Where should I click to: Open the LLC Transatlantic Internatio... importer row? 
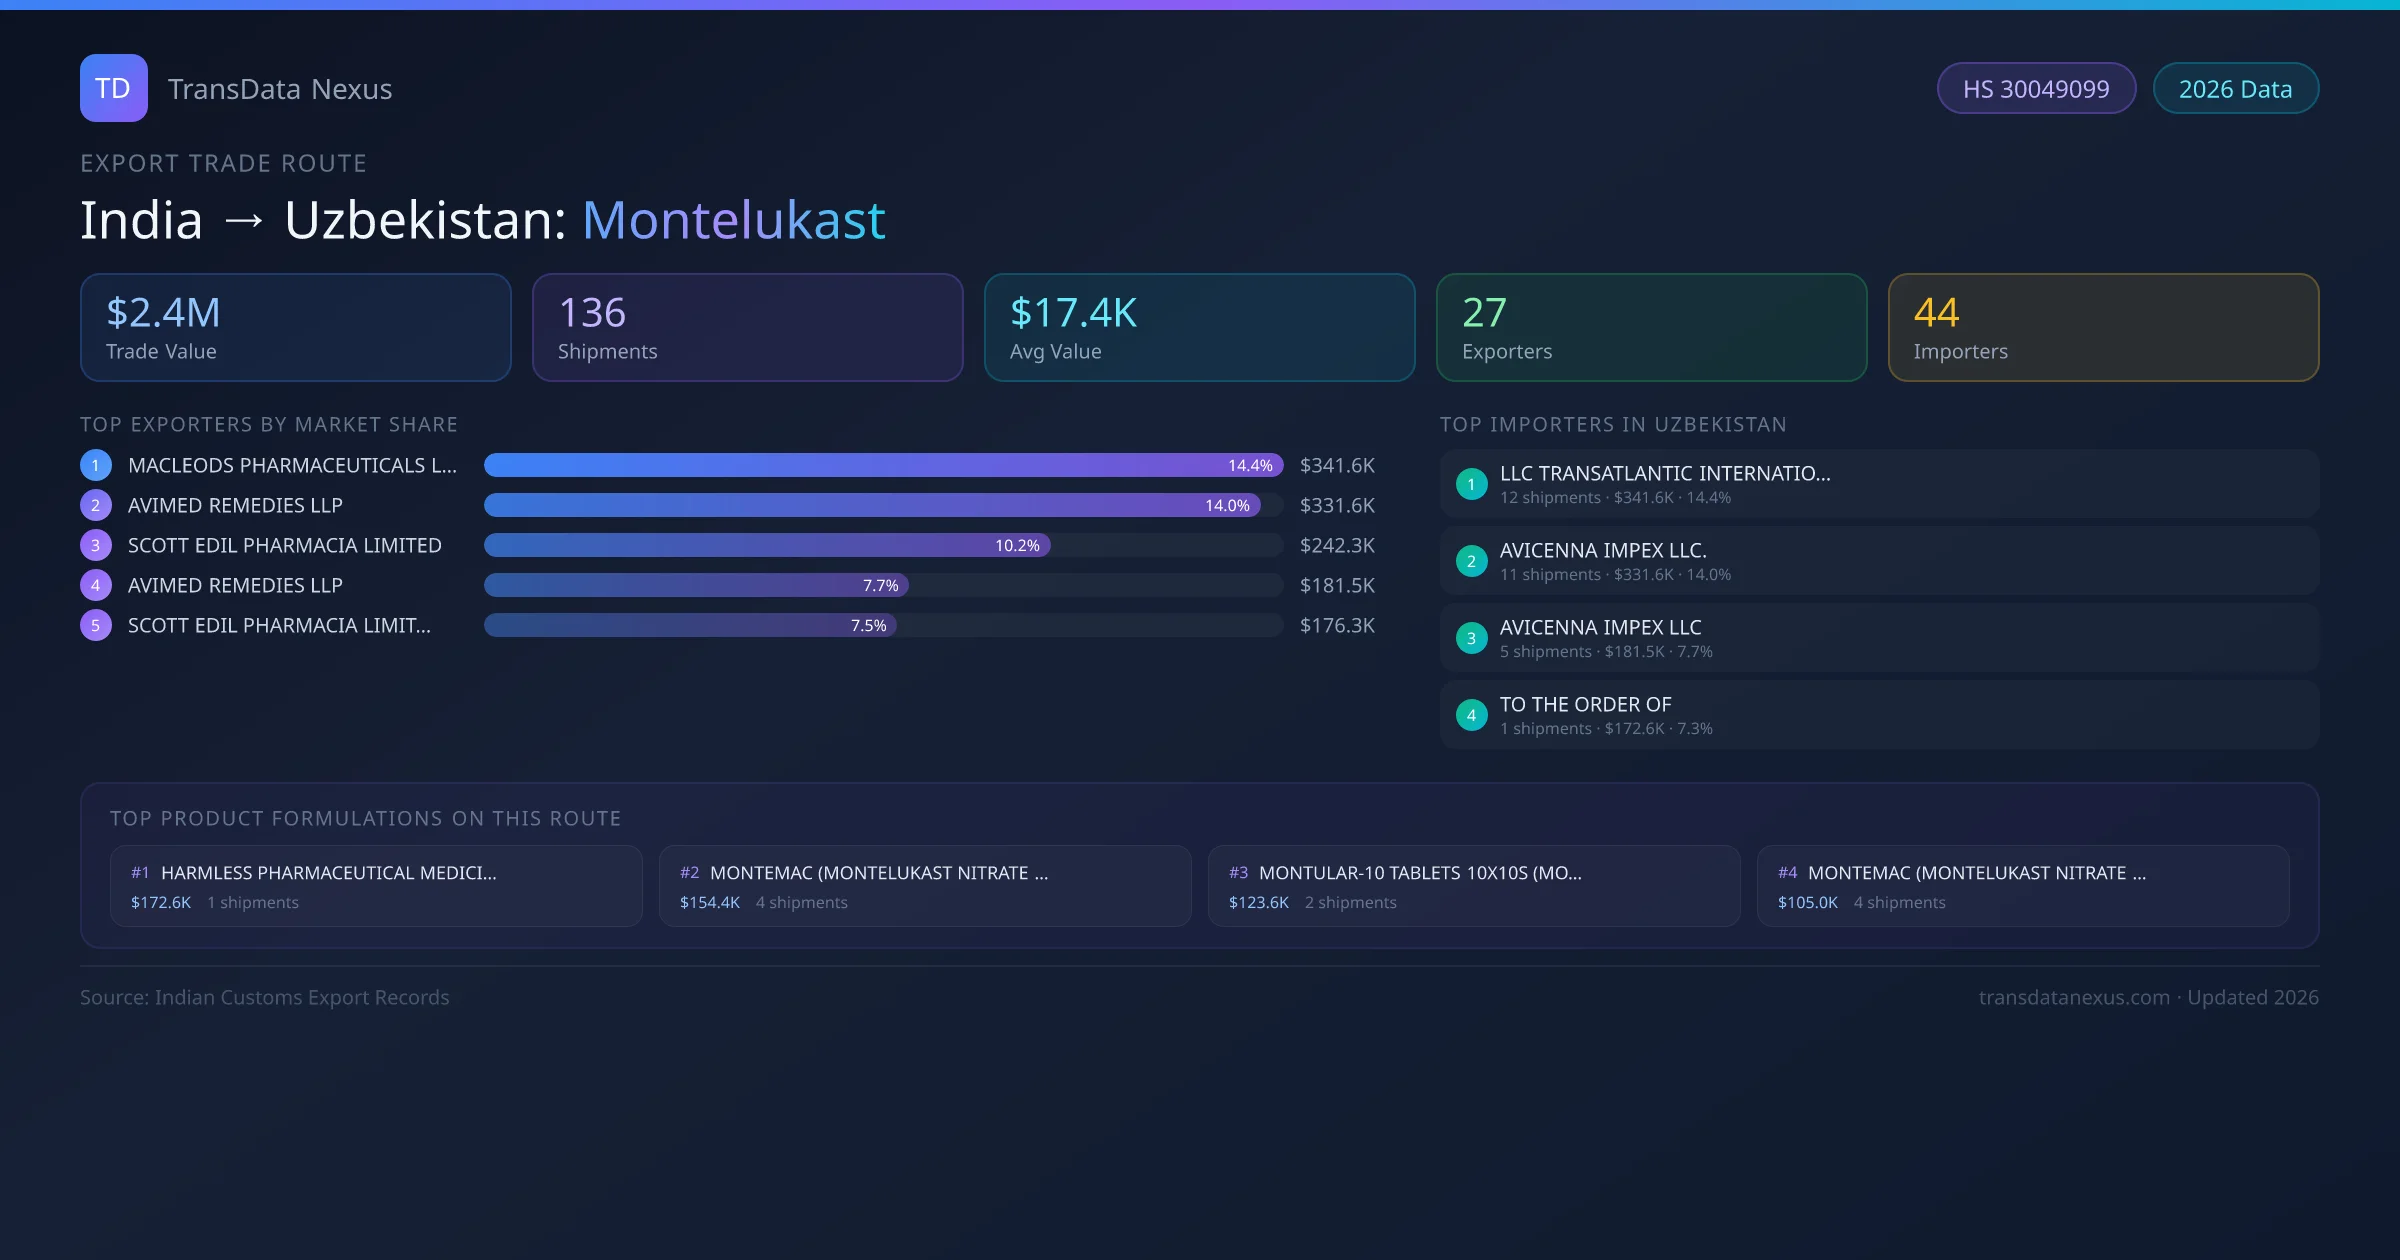click(1878, 484)
